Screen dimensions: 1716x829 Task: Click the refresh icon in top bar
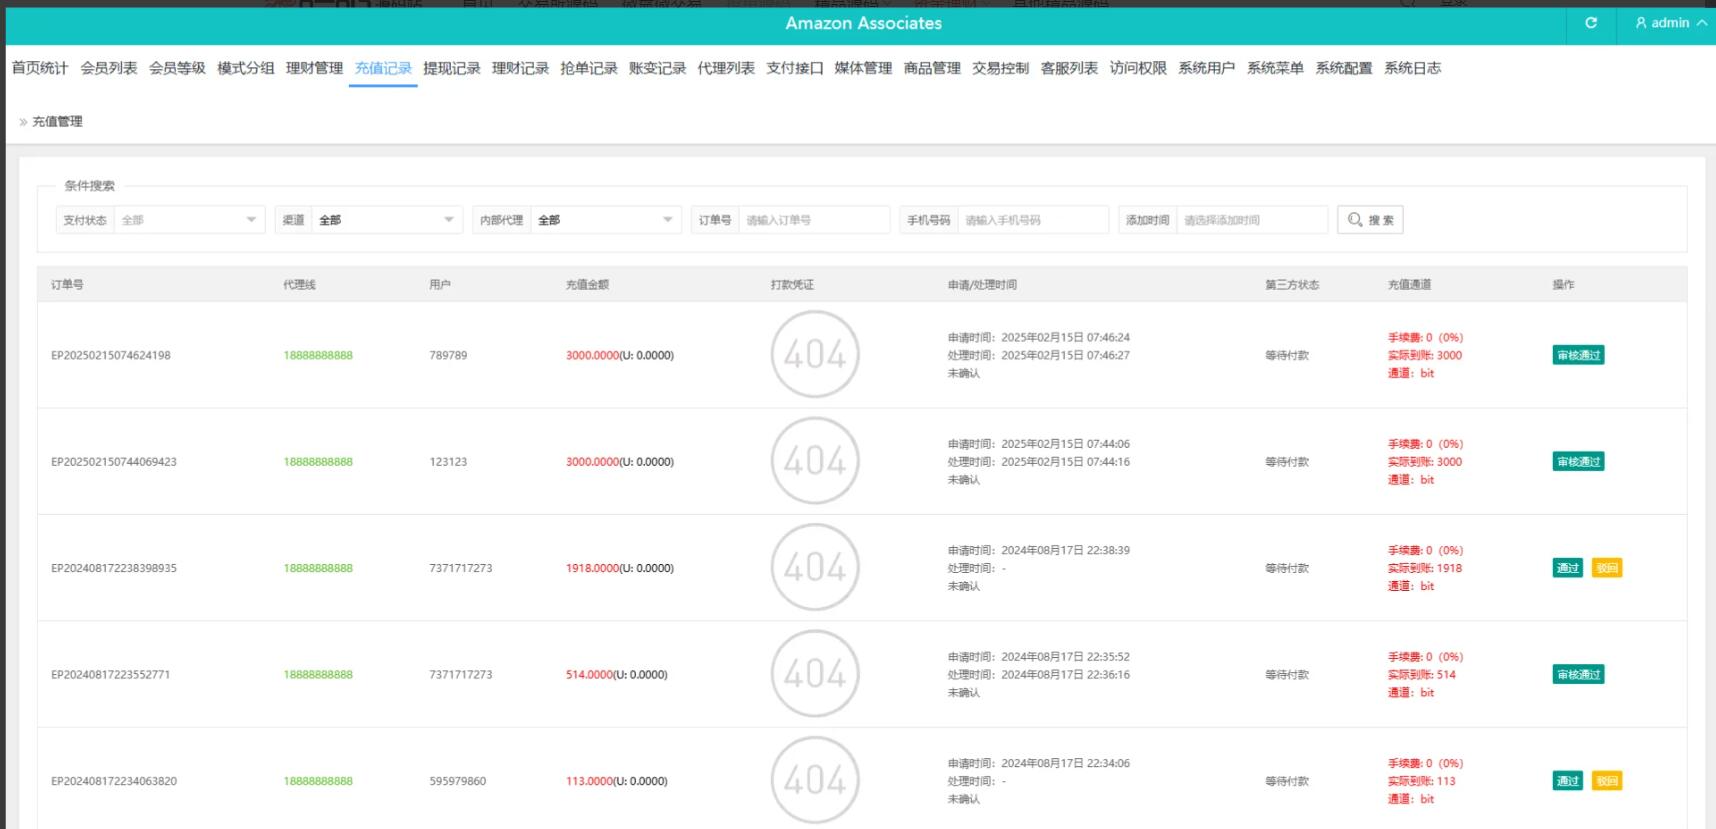pyautogui.click(x=1590, y=23)
